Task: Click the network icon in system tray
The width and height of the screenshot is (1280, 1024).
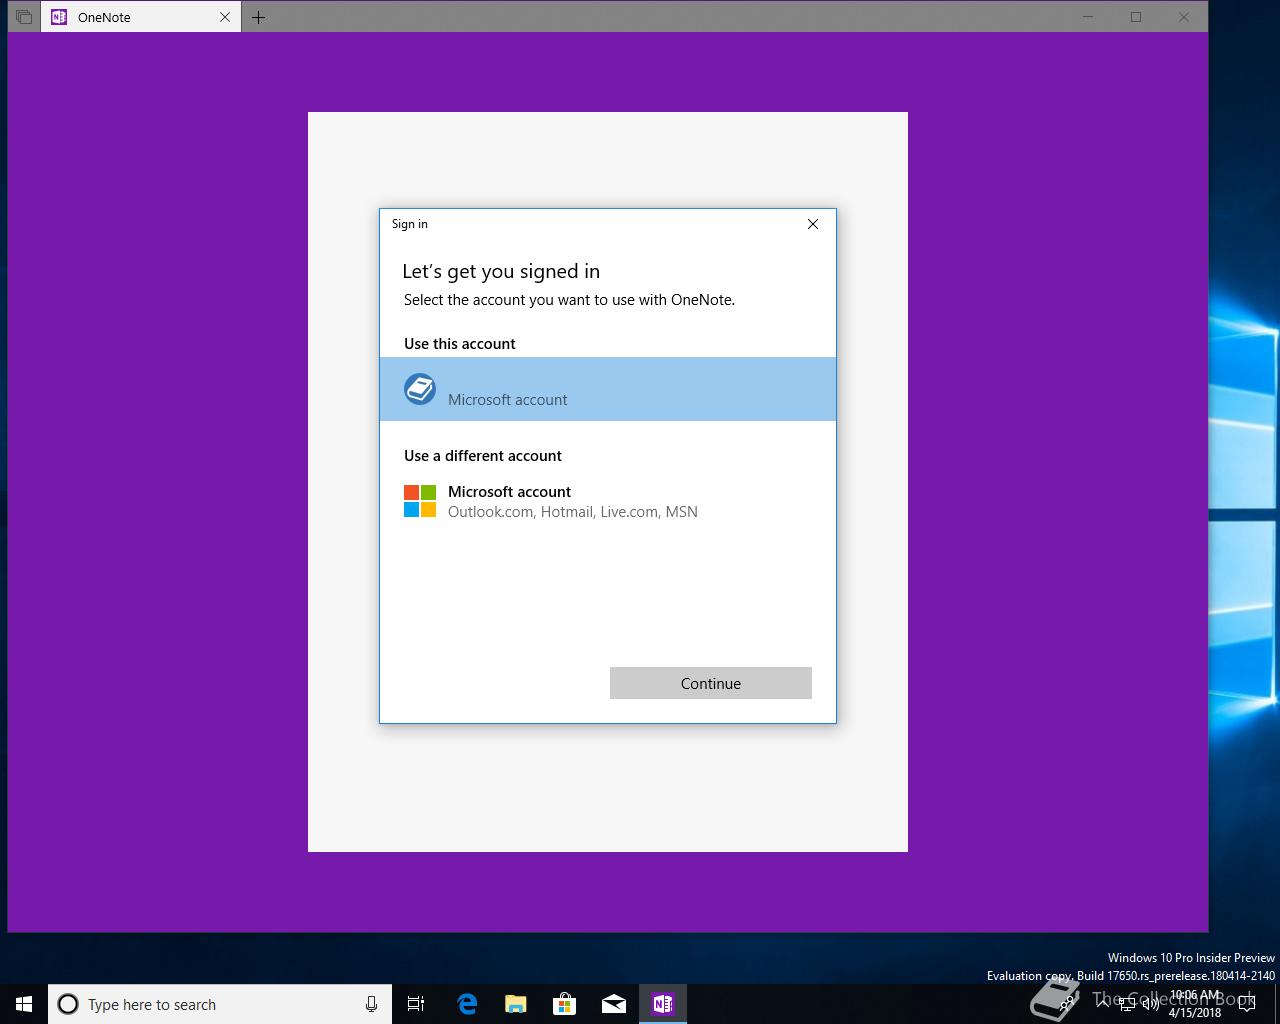Action: 1127,1004
